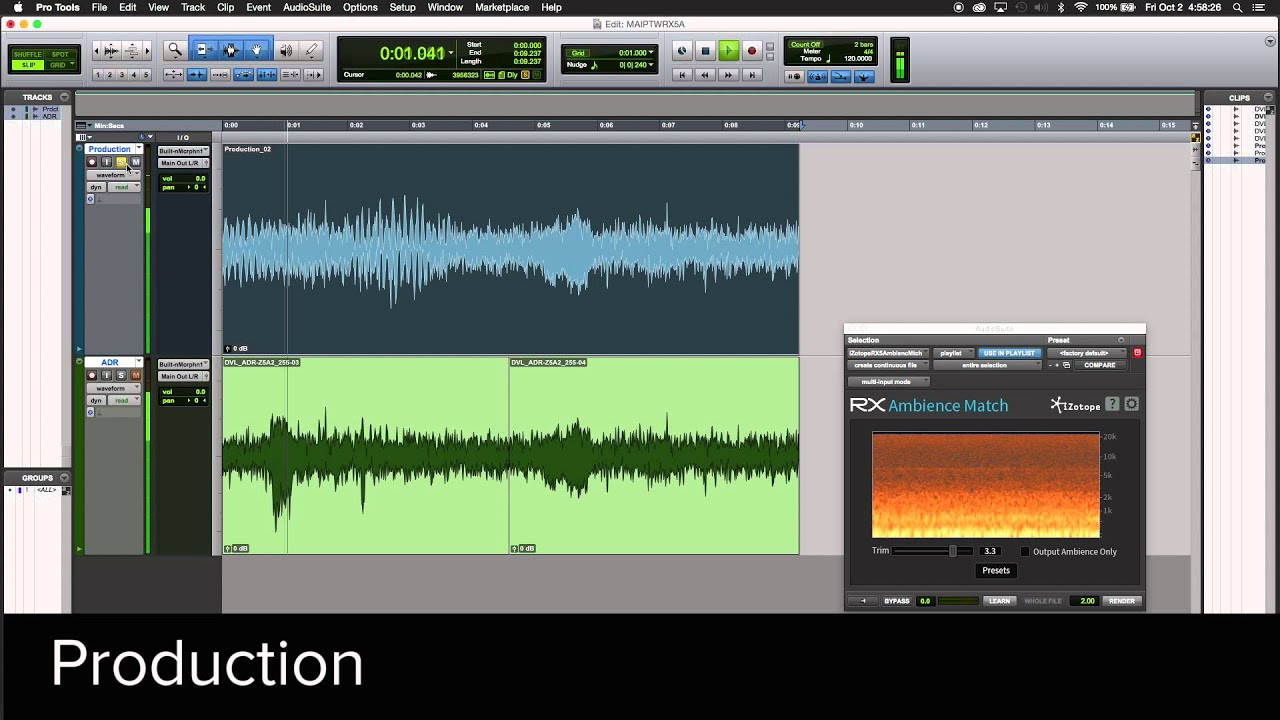The height and width of the screenshot is (720, 1280).
Task: Enable Shuffle edit mode
Action: coord(28,54)
